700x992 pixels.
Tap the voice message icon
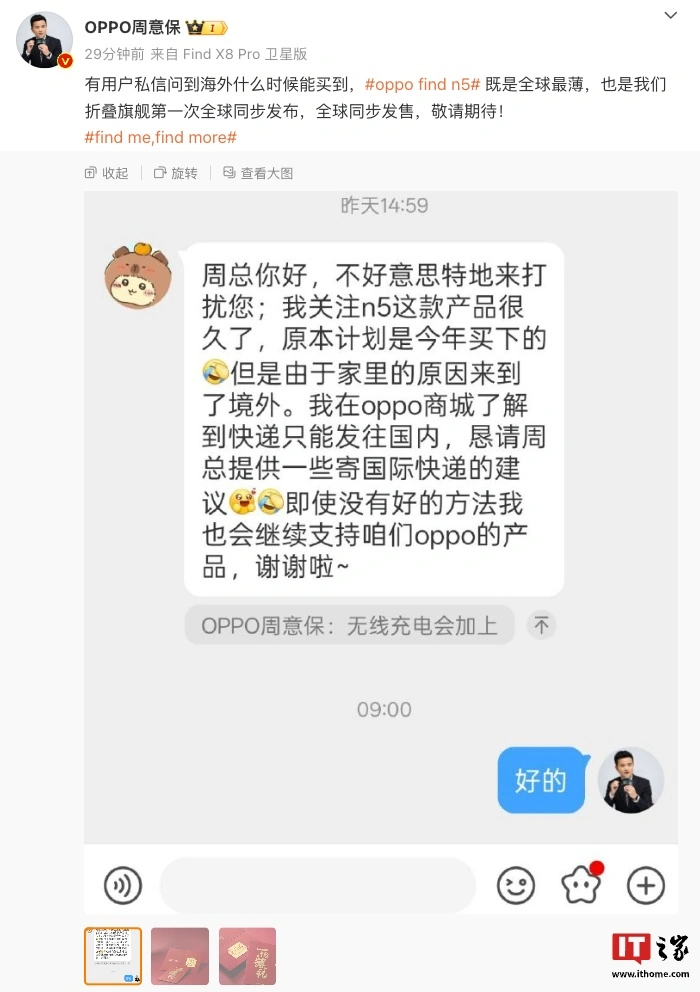pos(123,885)
